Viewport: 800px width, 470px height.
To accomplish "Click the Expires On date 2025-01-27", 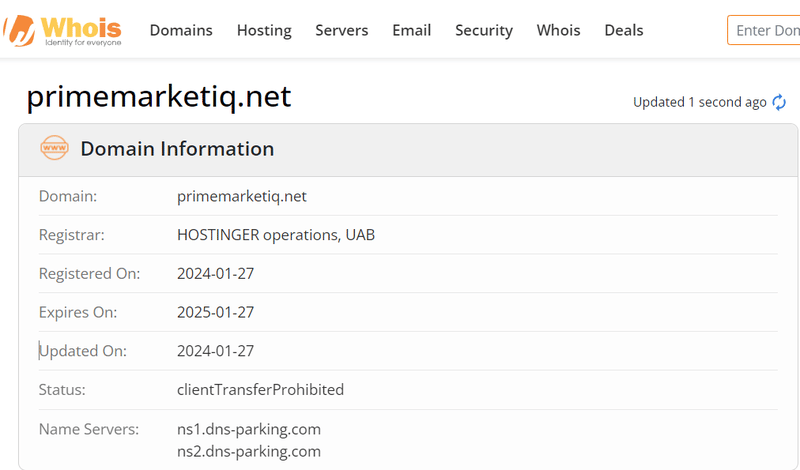I will tap(215, 312).
